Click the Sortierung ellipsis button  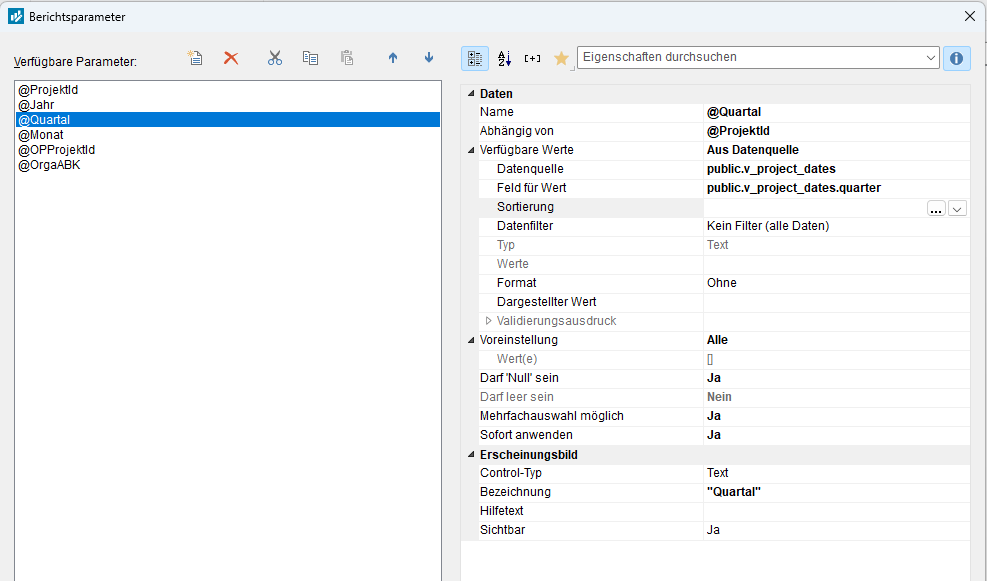(x=936, y=208)
